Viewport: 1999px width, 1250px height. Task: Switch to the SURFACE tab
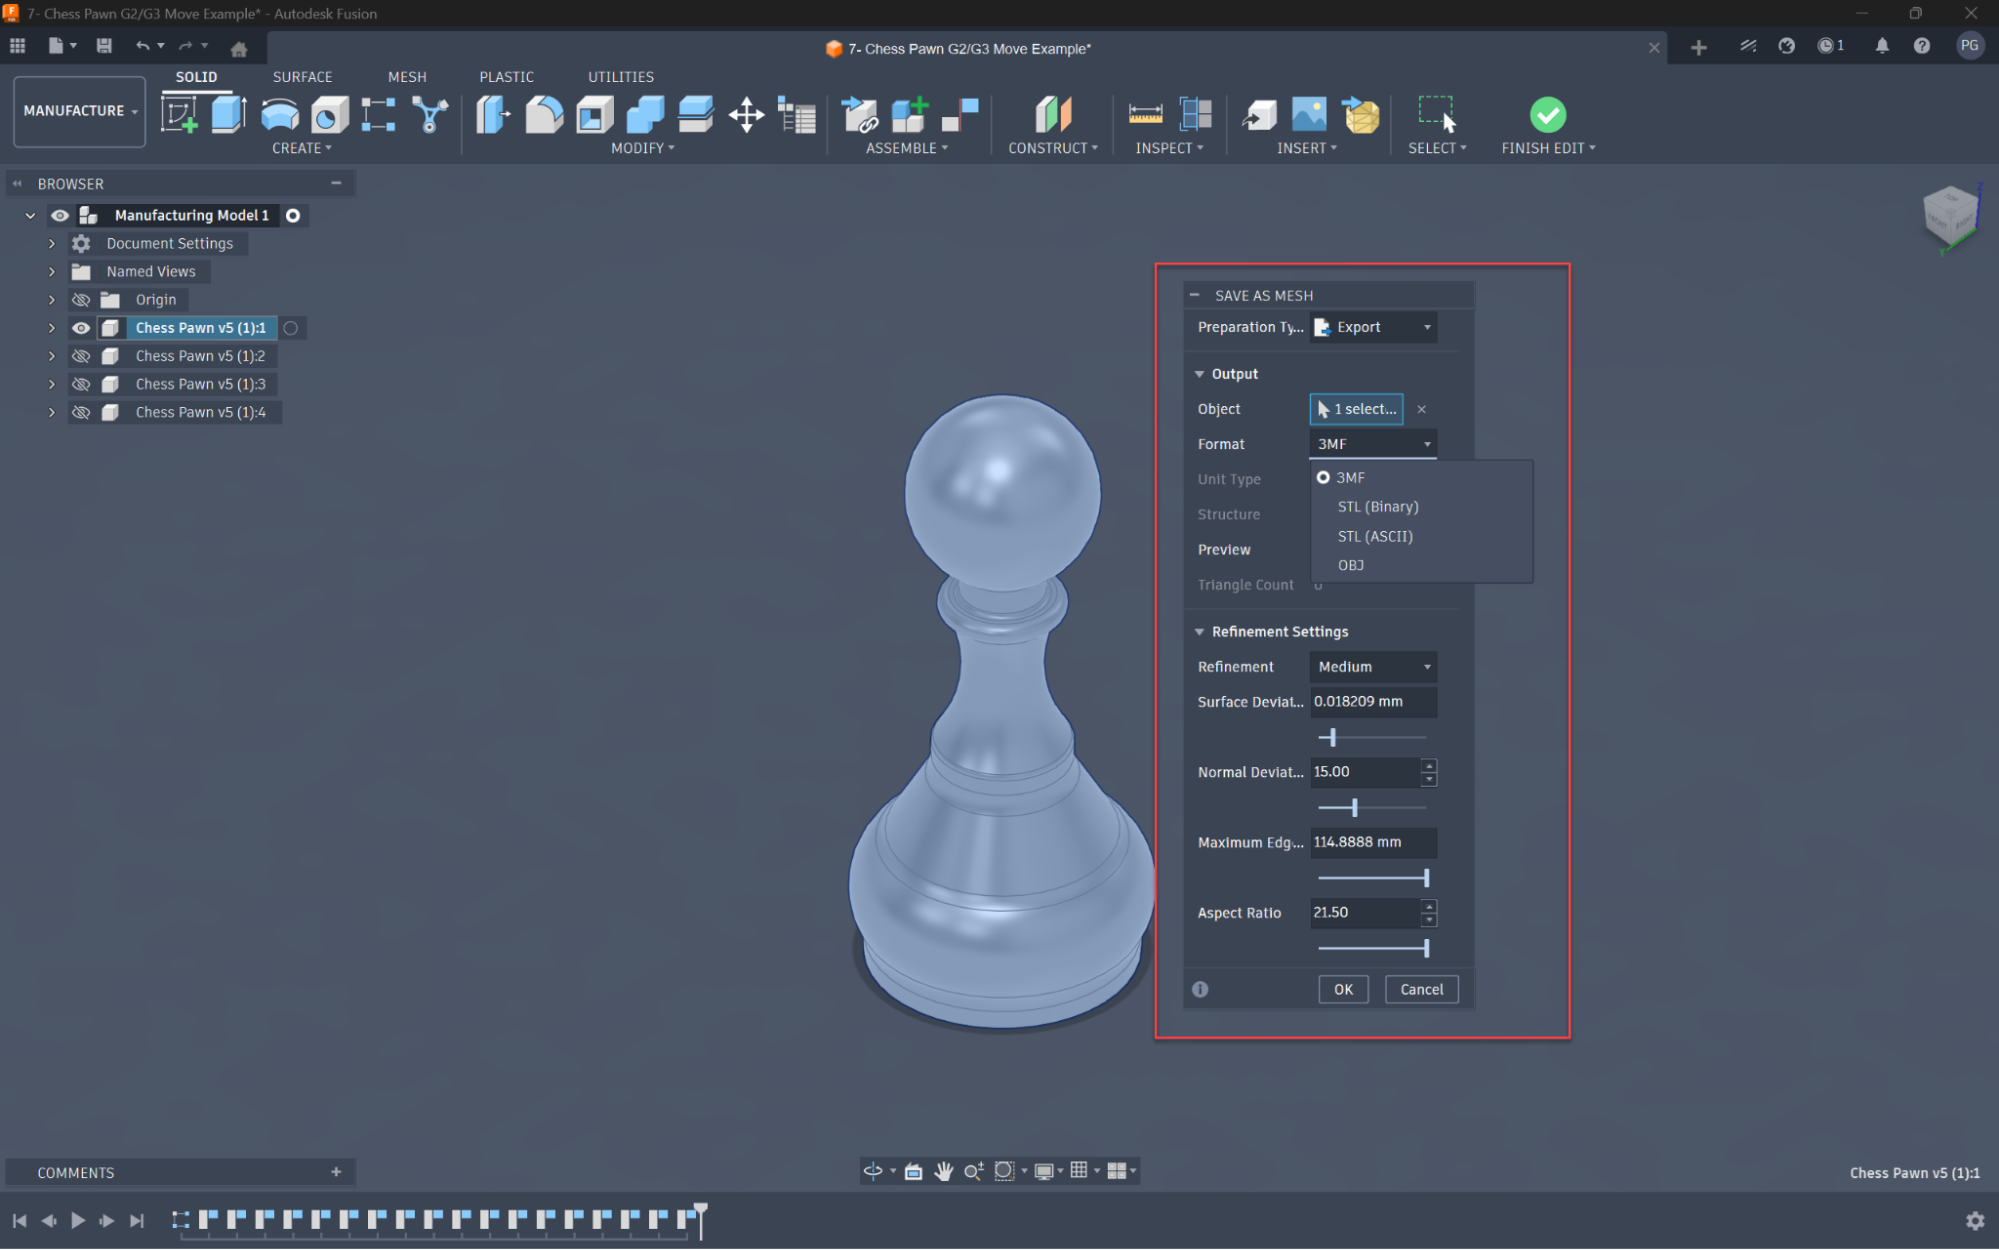(302, 77)
